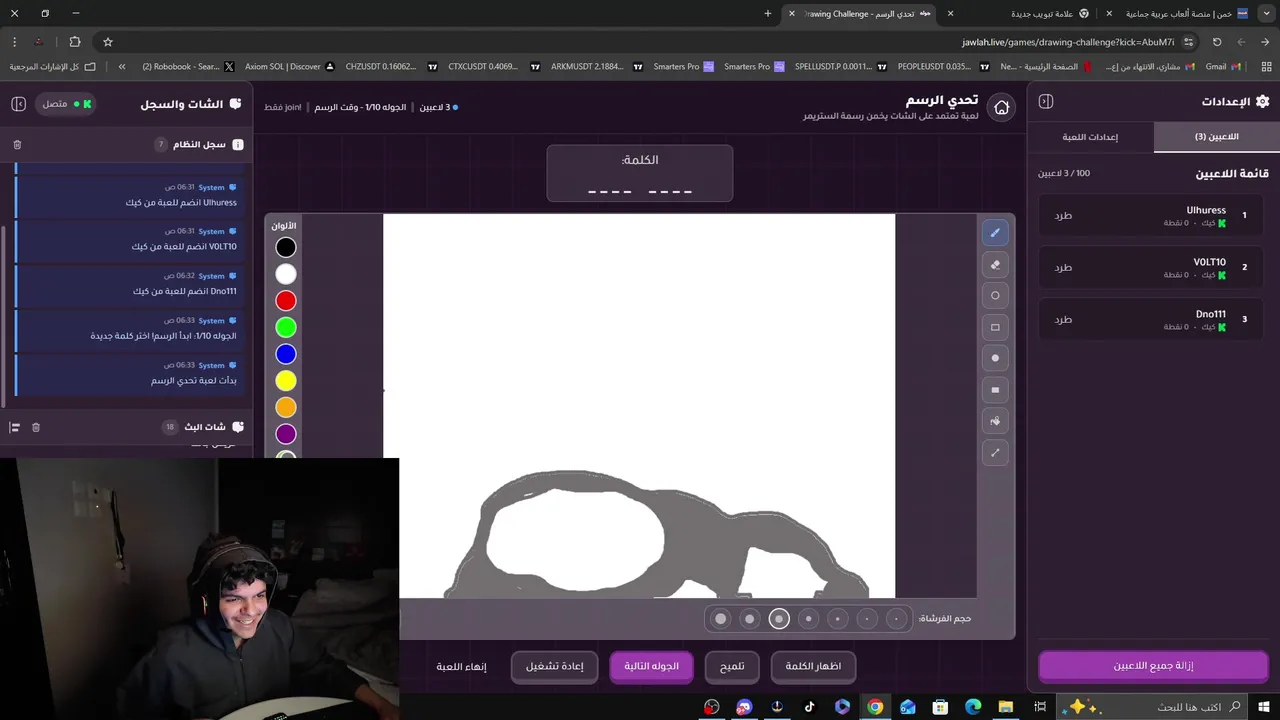Pick the green color swatch

click(x=286, y=327)
